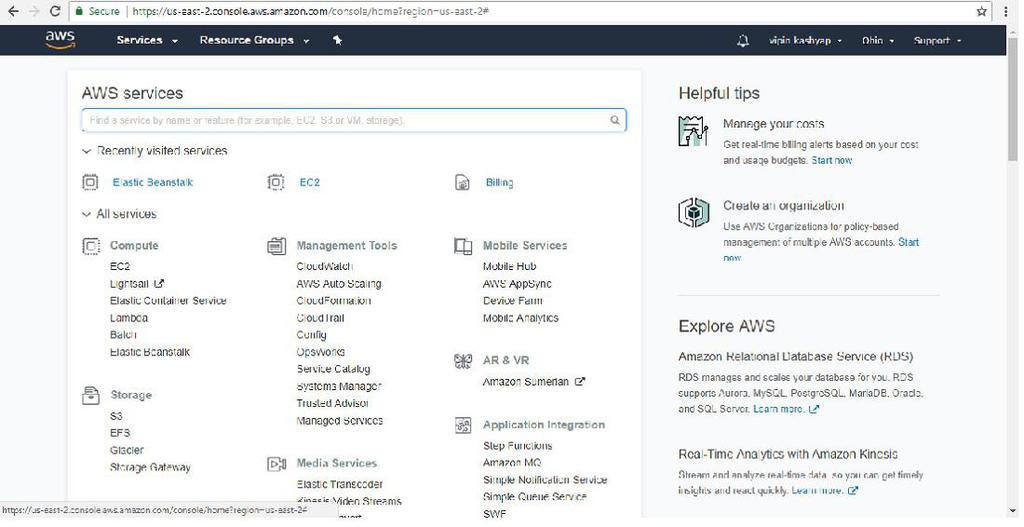
Task: Click the Manage your costs icon
Action: coord(693,131)
